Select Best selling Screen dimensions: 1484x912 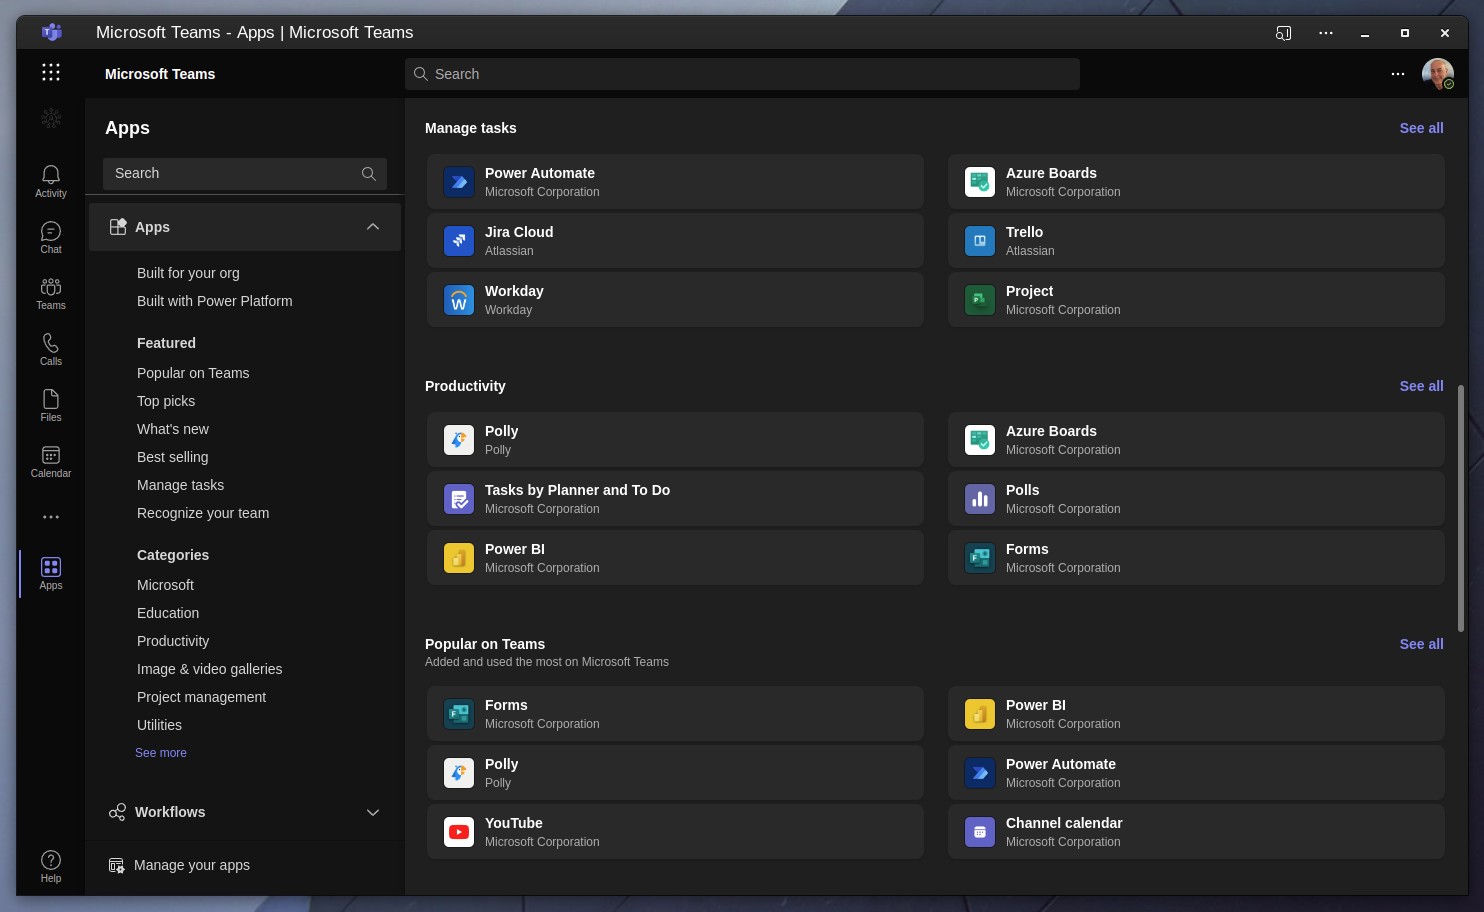point(173,457)
